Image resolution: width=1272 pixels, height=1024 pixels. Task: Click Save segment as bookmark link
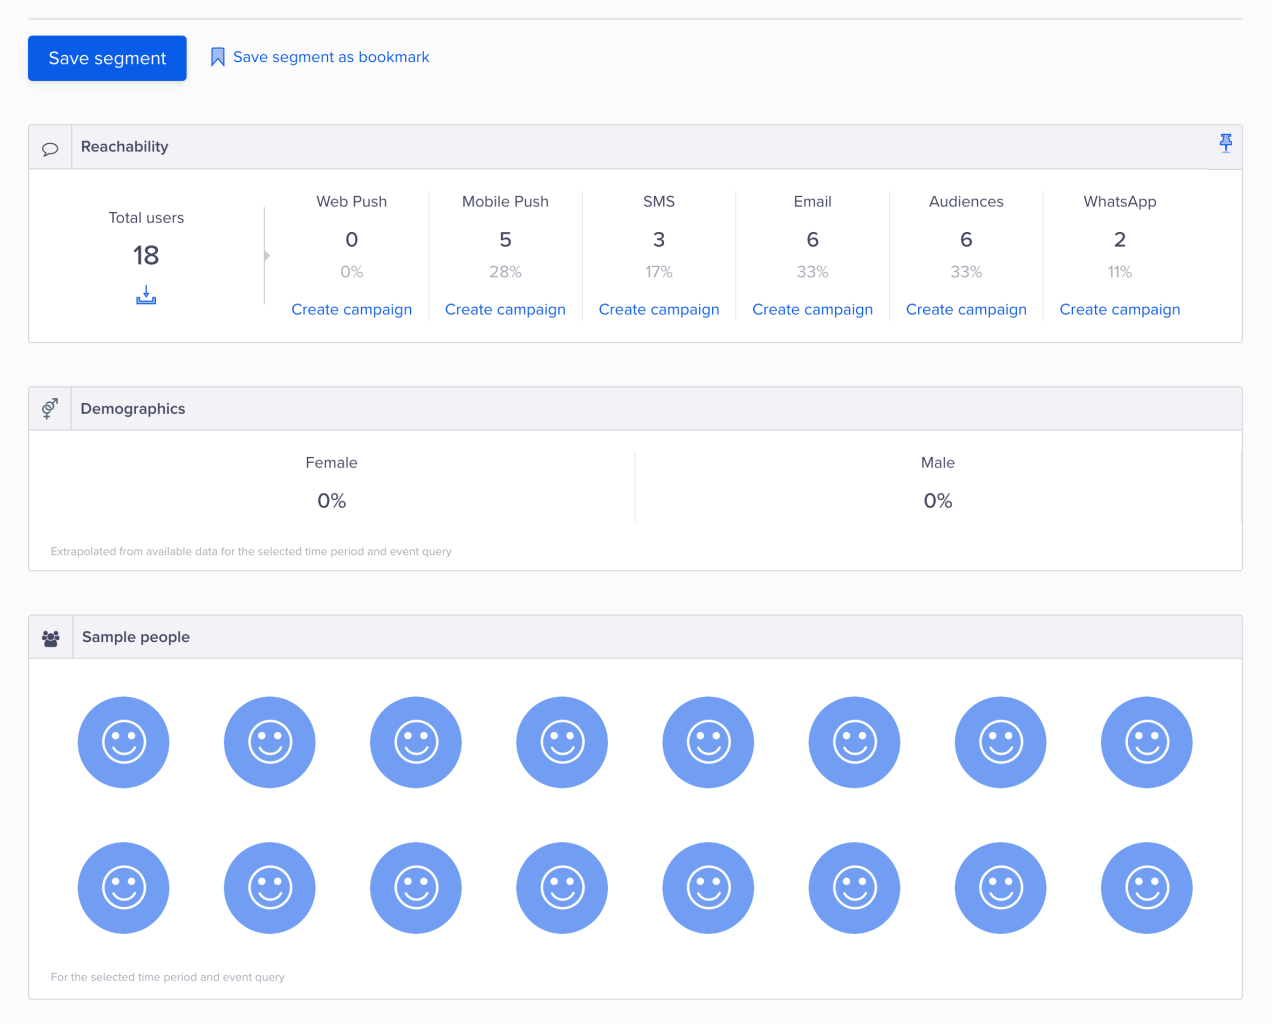331,57
